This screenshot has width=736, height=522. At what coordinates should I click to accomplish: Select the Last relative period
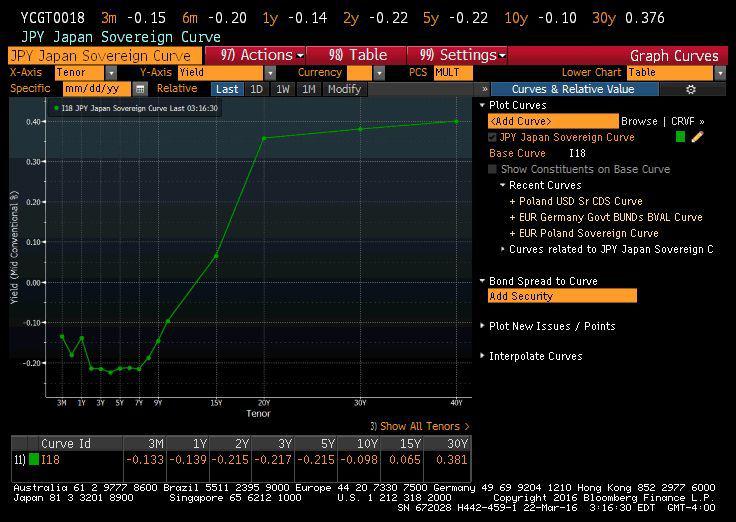click(227, 89)
